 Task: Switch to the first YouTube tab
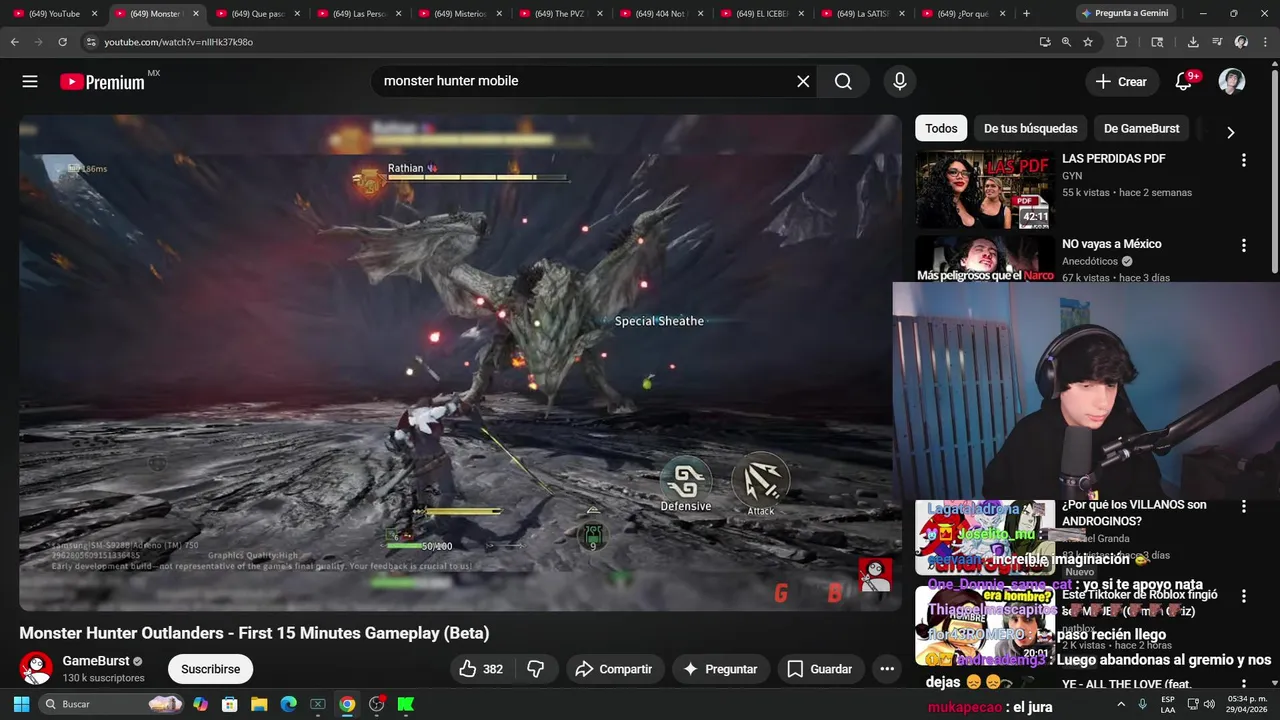coord(54,14)
